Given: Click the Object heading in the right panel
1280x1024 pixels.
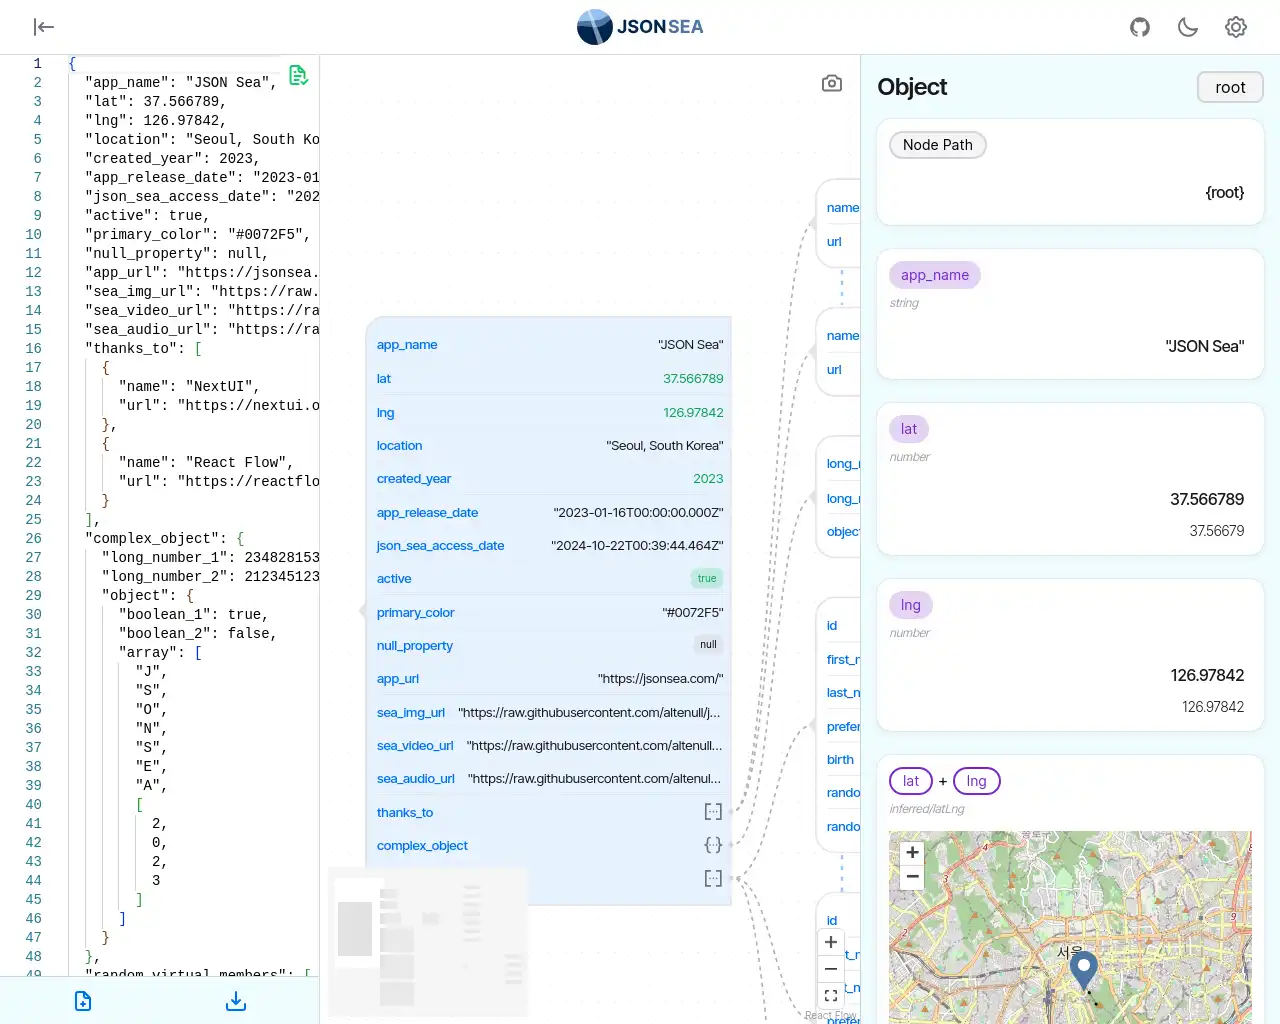Looking at the screenshot, I should [912, 87].
